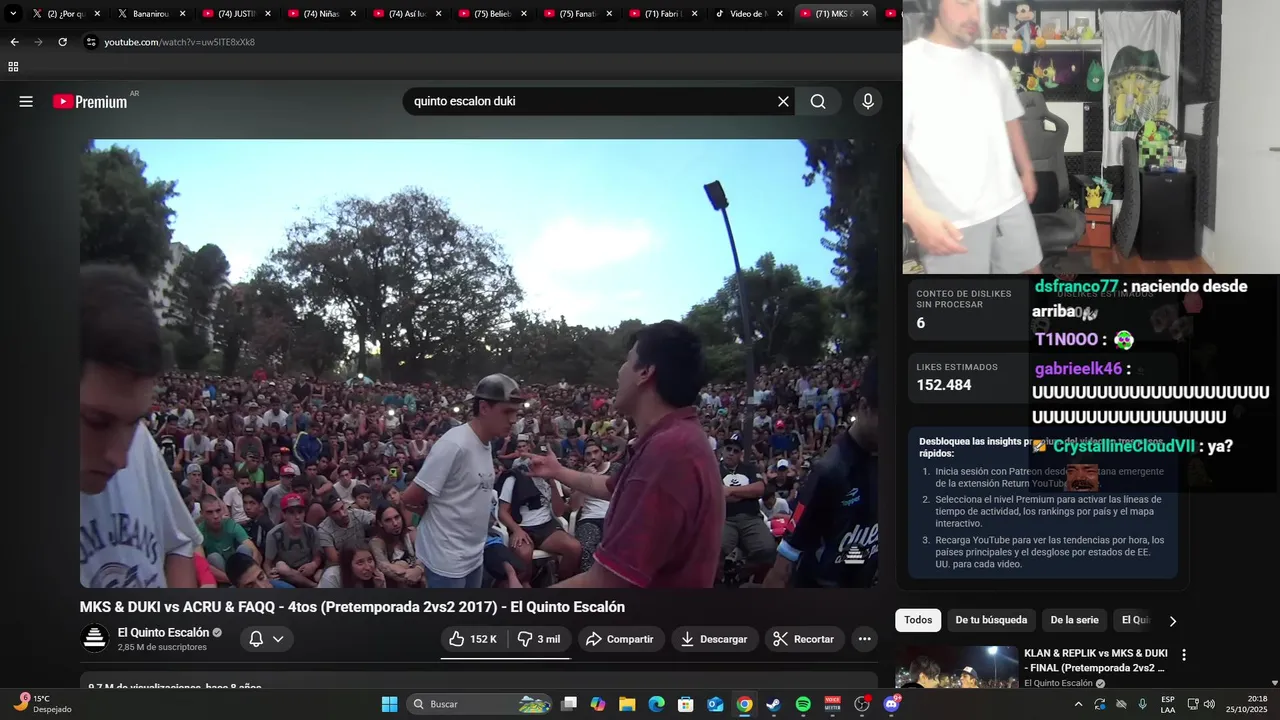Open Voicemeeter from the taskbar
This screenshot has width=1280, height=720.
832,704
